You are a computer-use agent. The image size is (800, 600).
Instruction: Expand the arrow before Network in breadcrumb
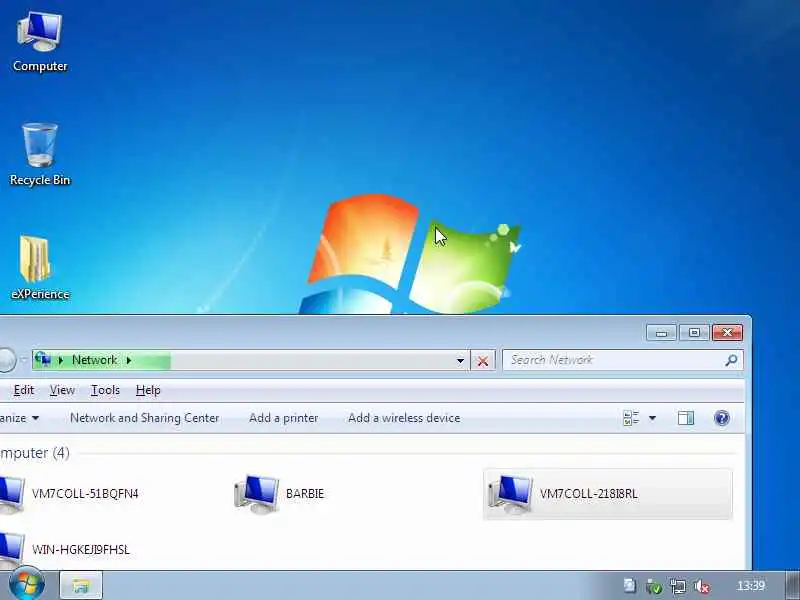point(61,360)
